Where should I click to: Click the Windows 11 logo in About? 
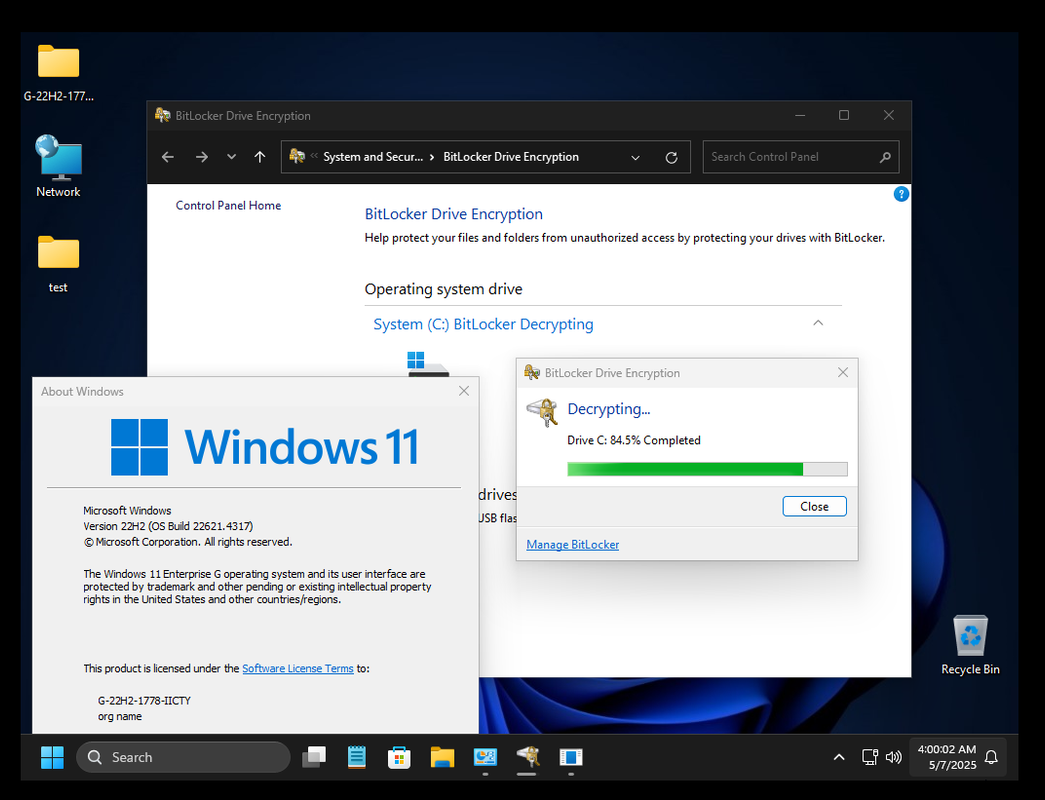coord(265,447)
